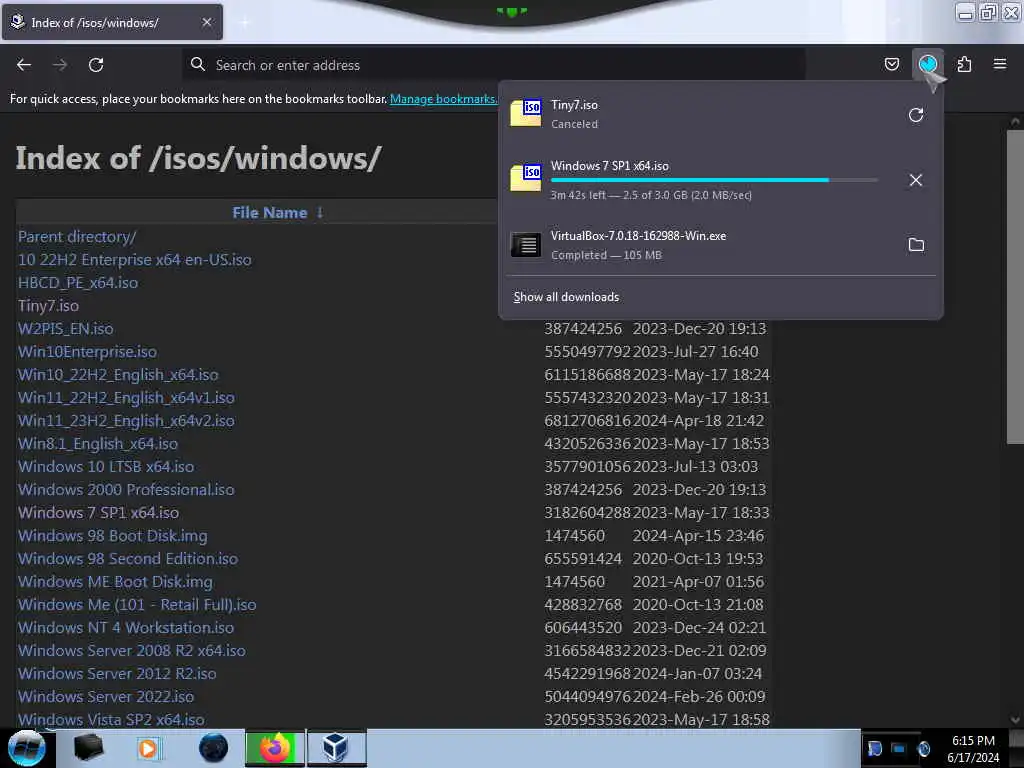The width and height of the screenshot is (1024, 768).
Task: Download HBCD_PE_x64.iso
Action: point(78,282)
